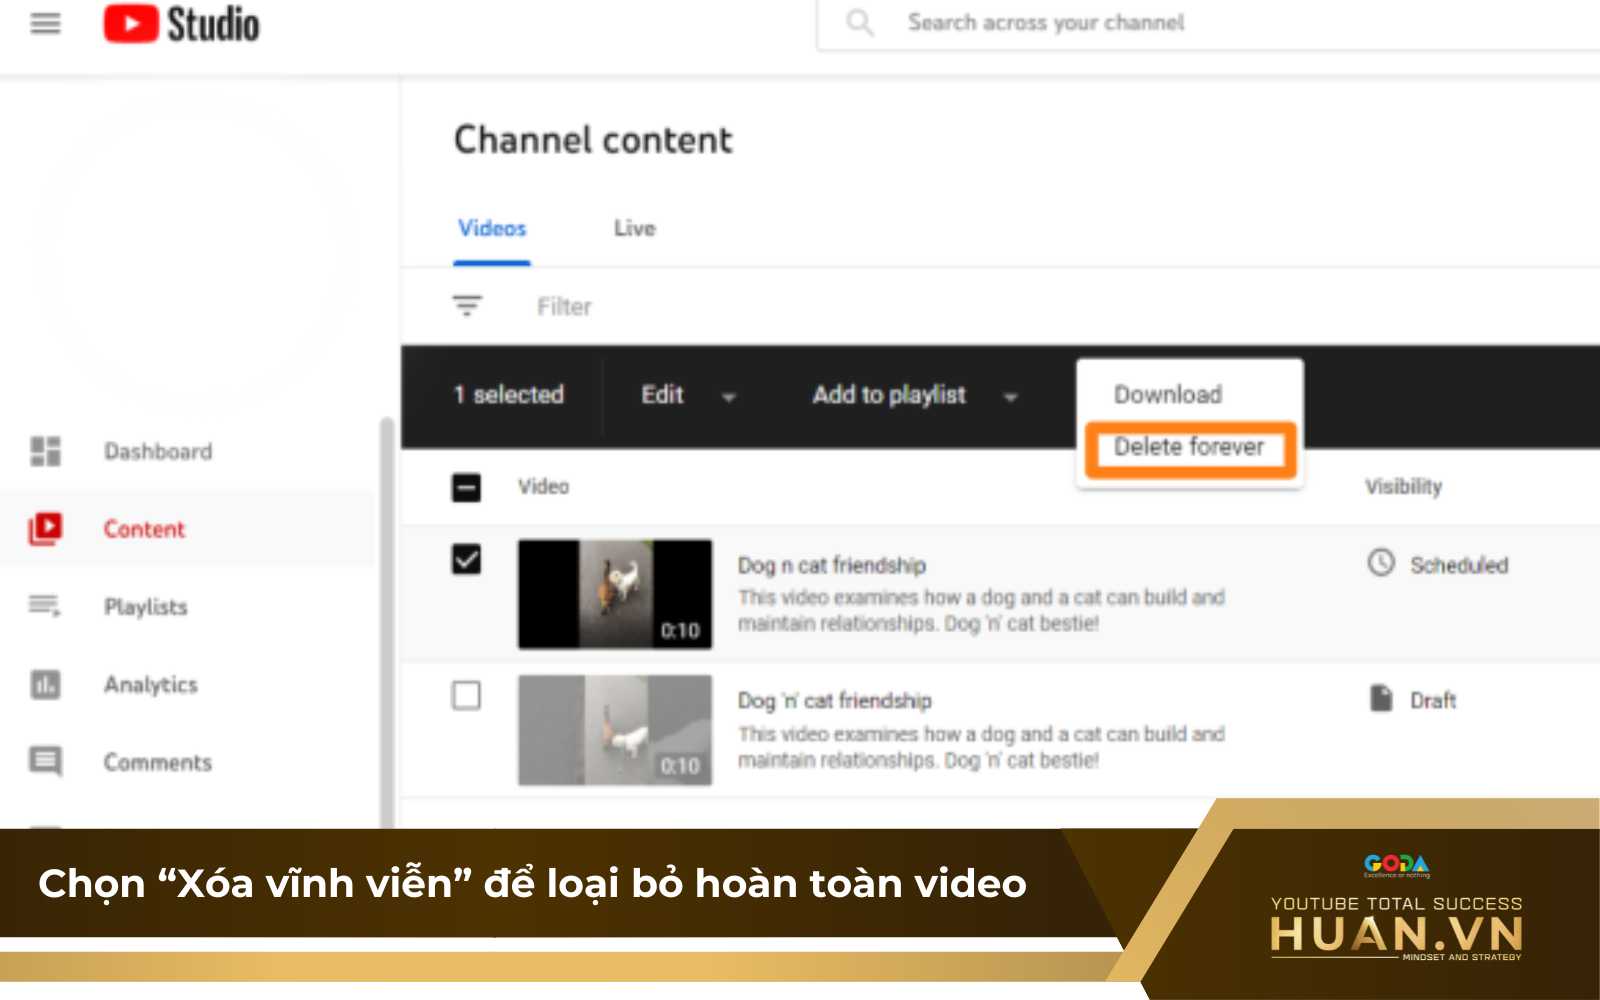Switch to the Videos tab
The image size is (1600, 1000).
pyautogui.click(x=492, y=229)
